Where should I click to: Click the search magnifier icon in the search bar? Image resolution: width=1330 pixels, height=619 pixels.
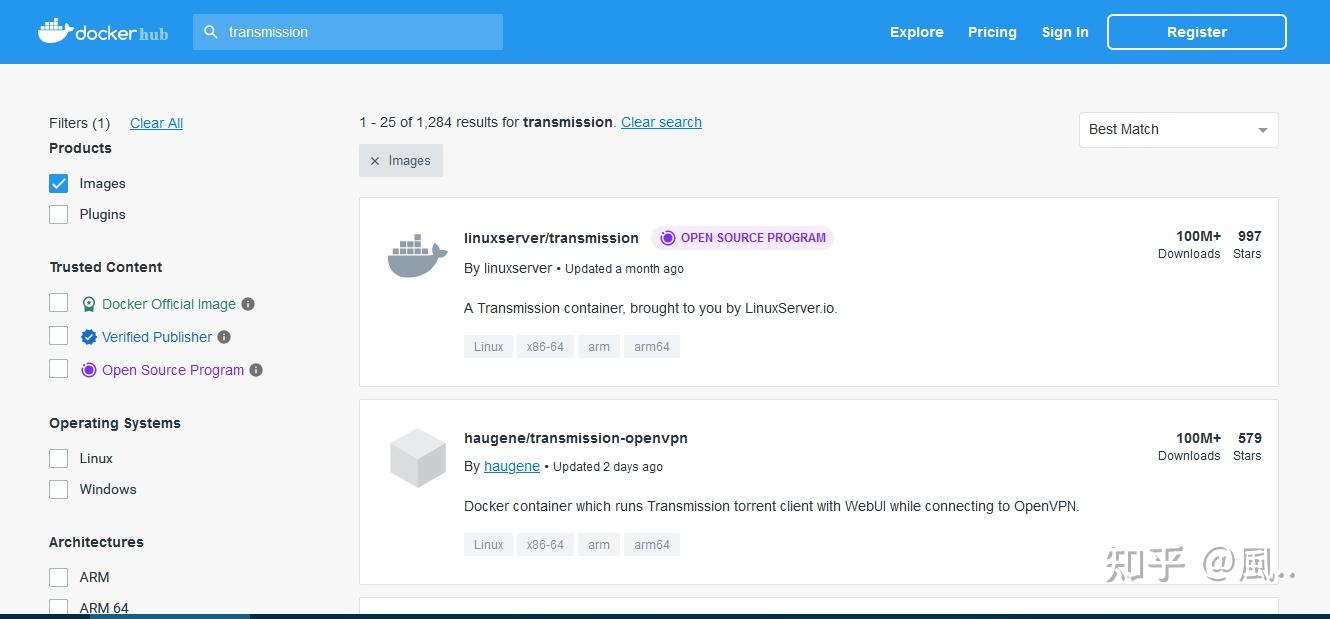click(x=211, y=32)
